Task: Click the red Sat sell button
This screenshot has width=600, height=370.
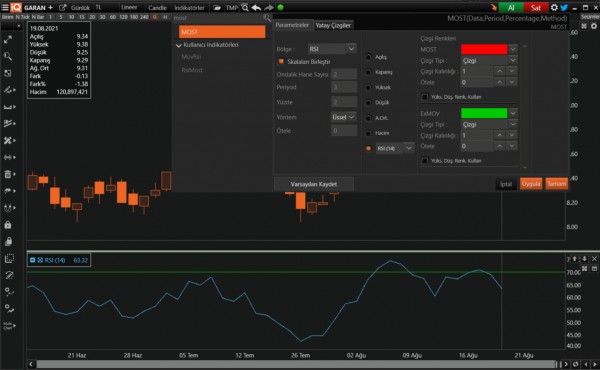Action: coord(536,7)
